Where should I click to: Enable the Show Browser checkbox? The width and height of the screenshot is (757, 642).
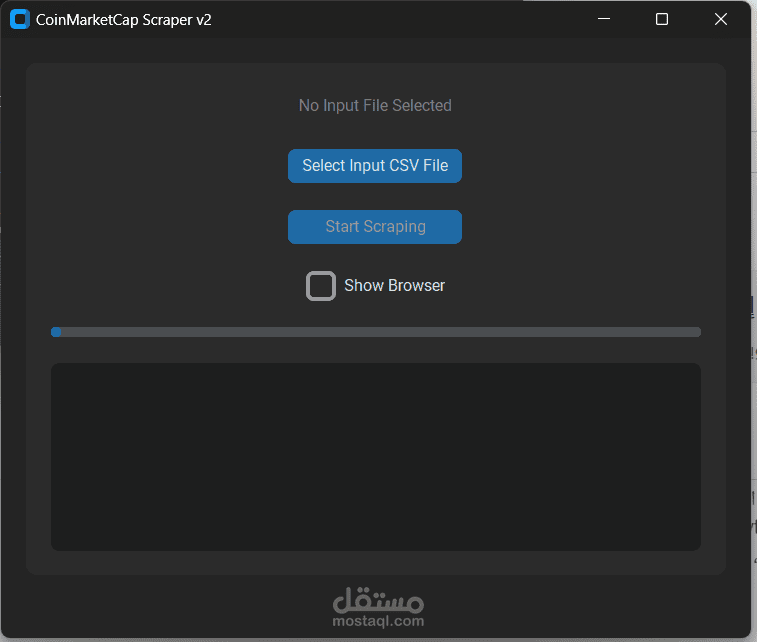[x=321, y=286]
